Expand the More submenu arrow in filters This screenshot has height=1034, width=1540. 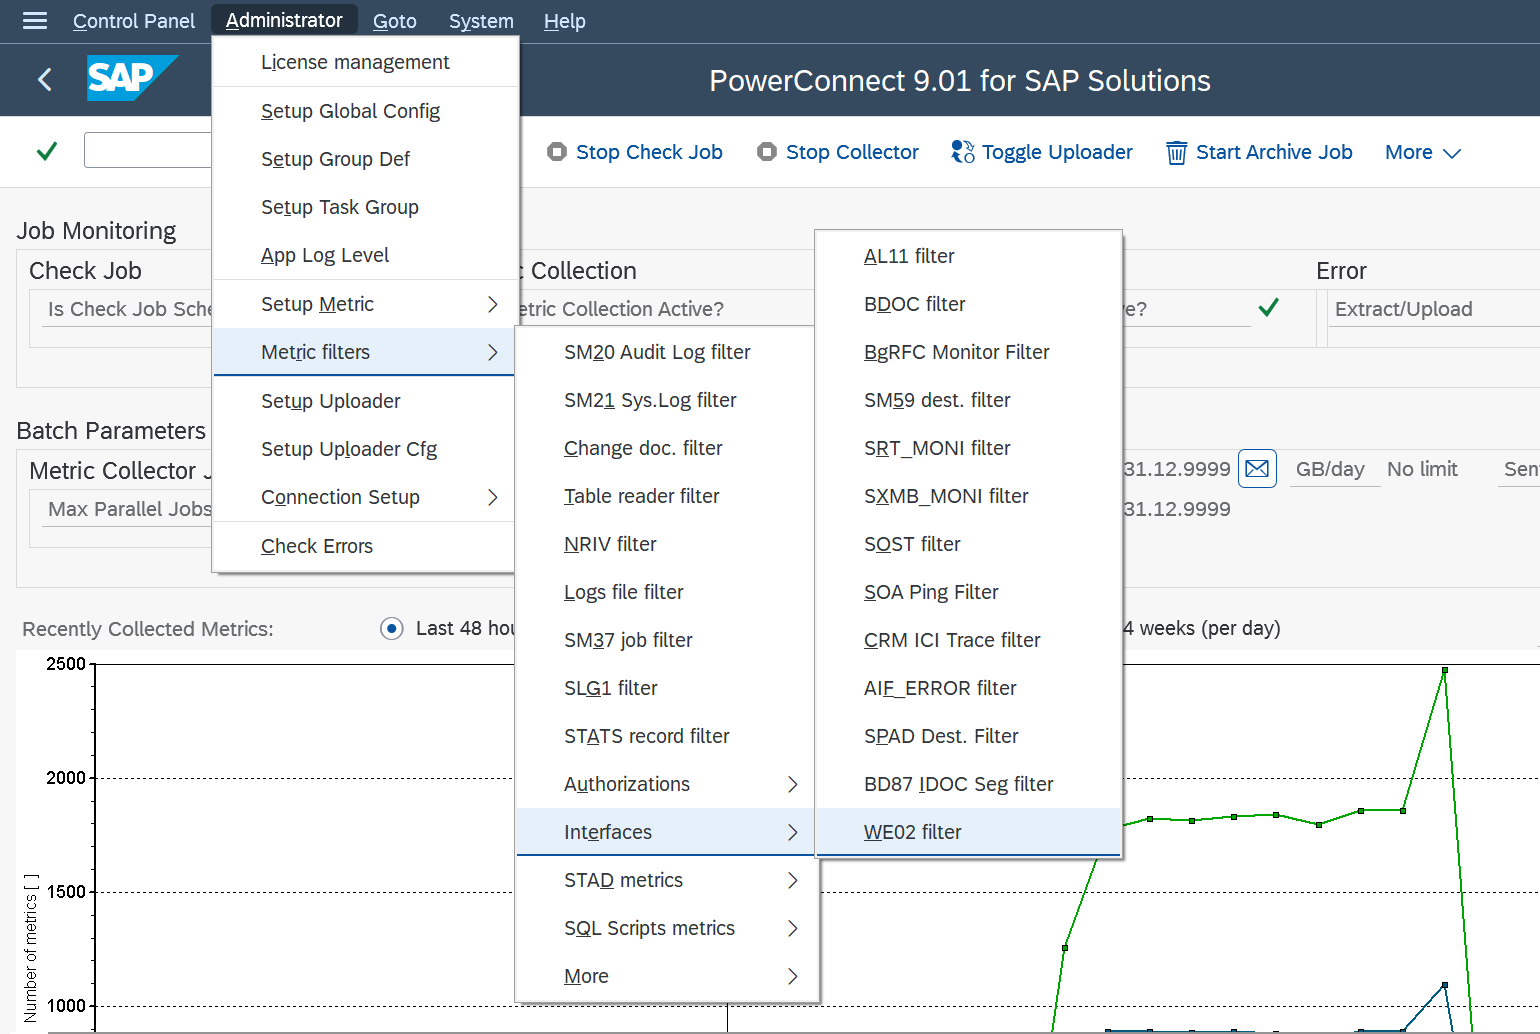pos(792,976)
